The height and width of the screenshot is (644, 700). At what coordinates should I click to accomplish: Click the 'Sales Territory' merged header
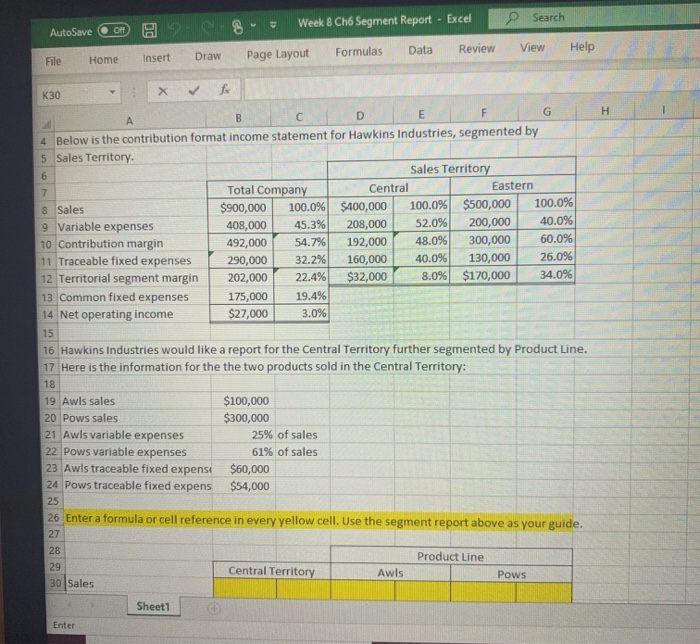(x=451, y=168)
